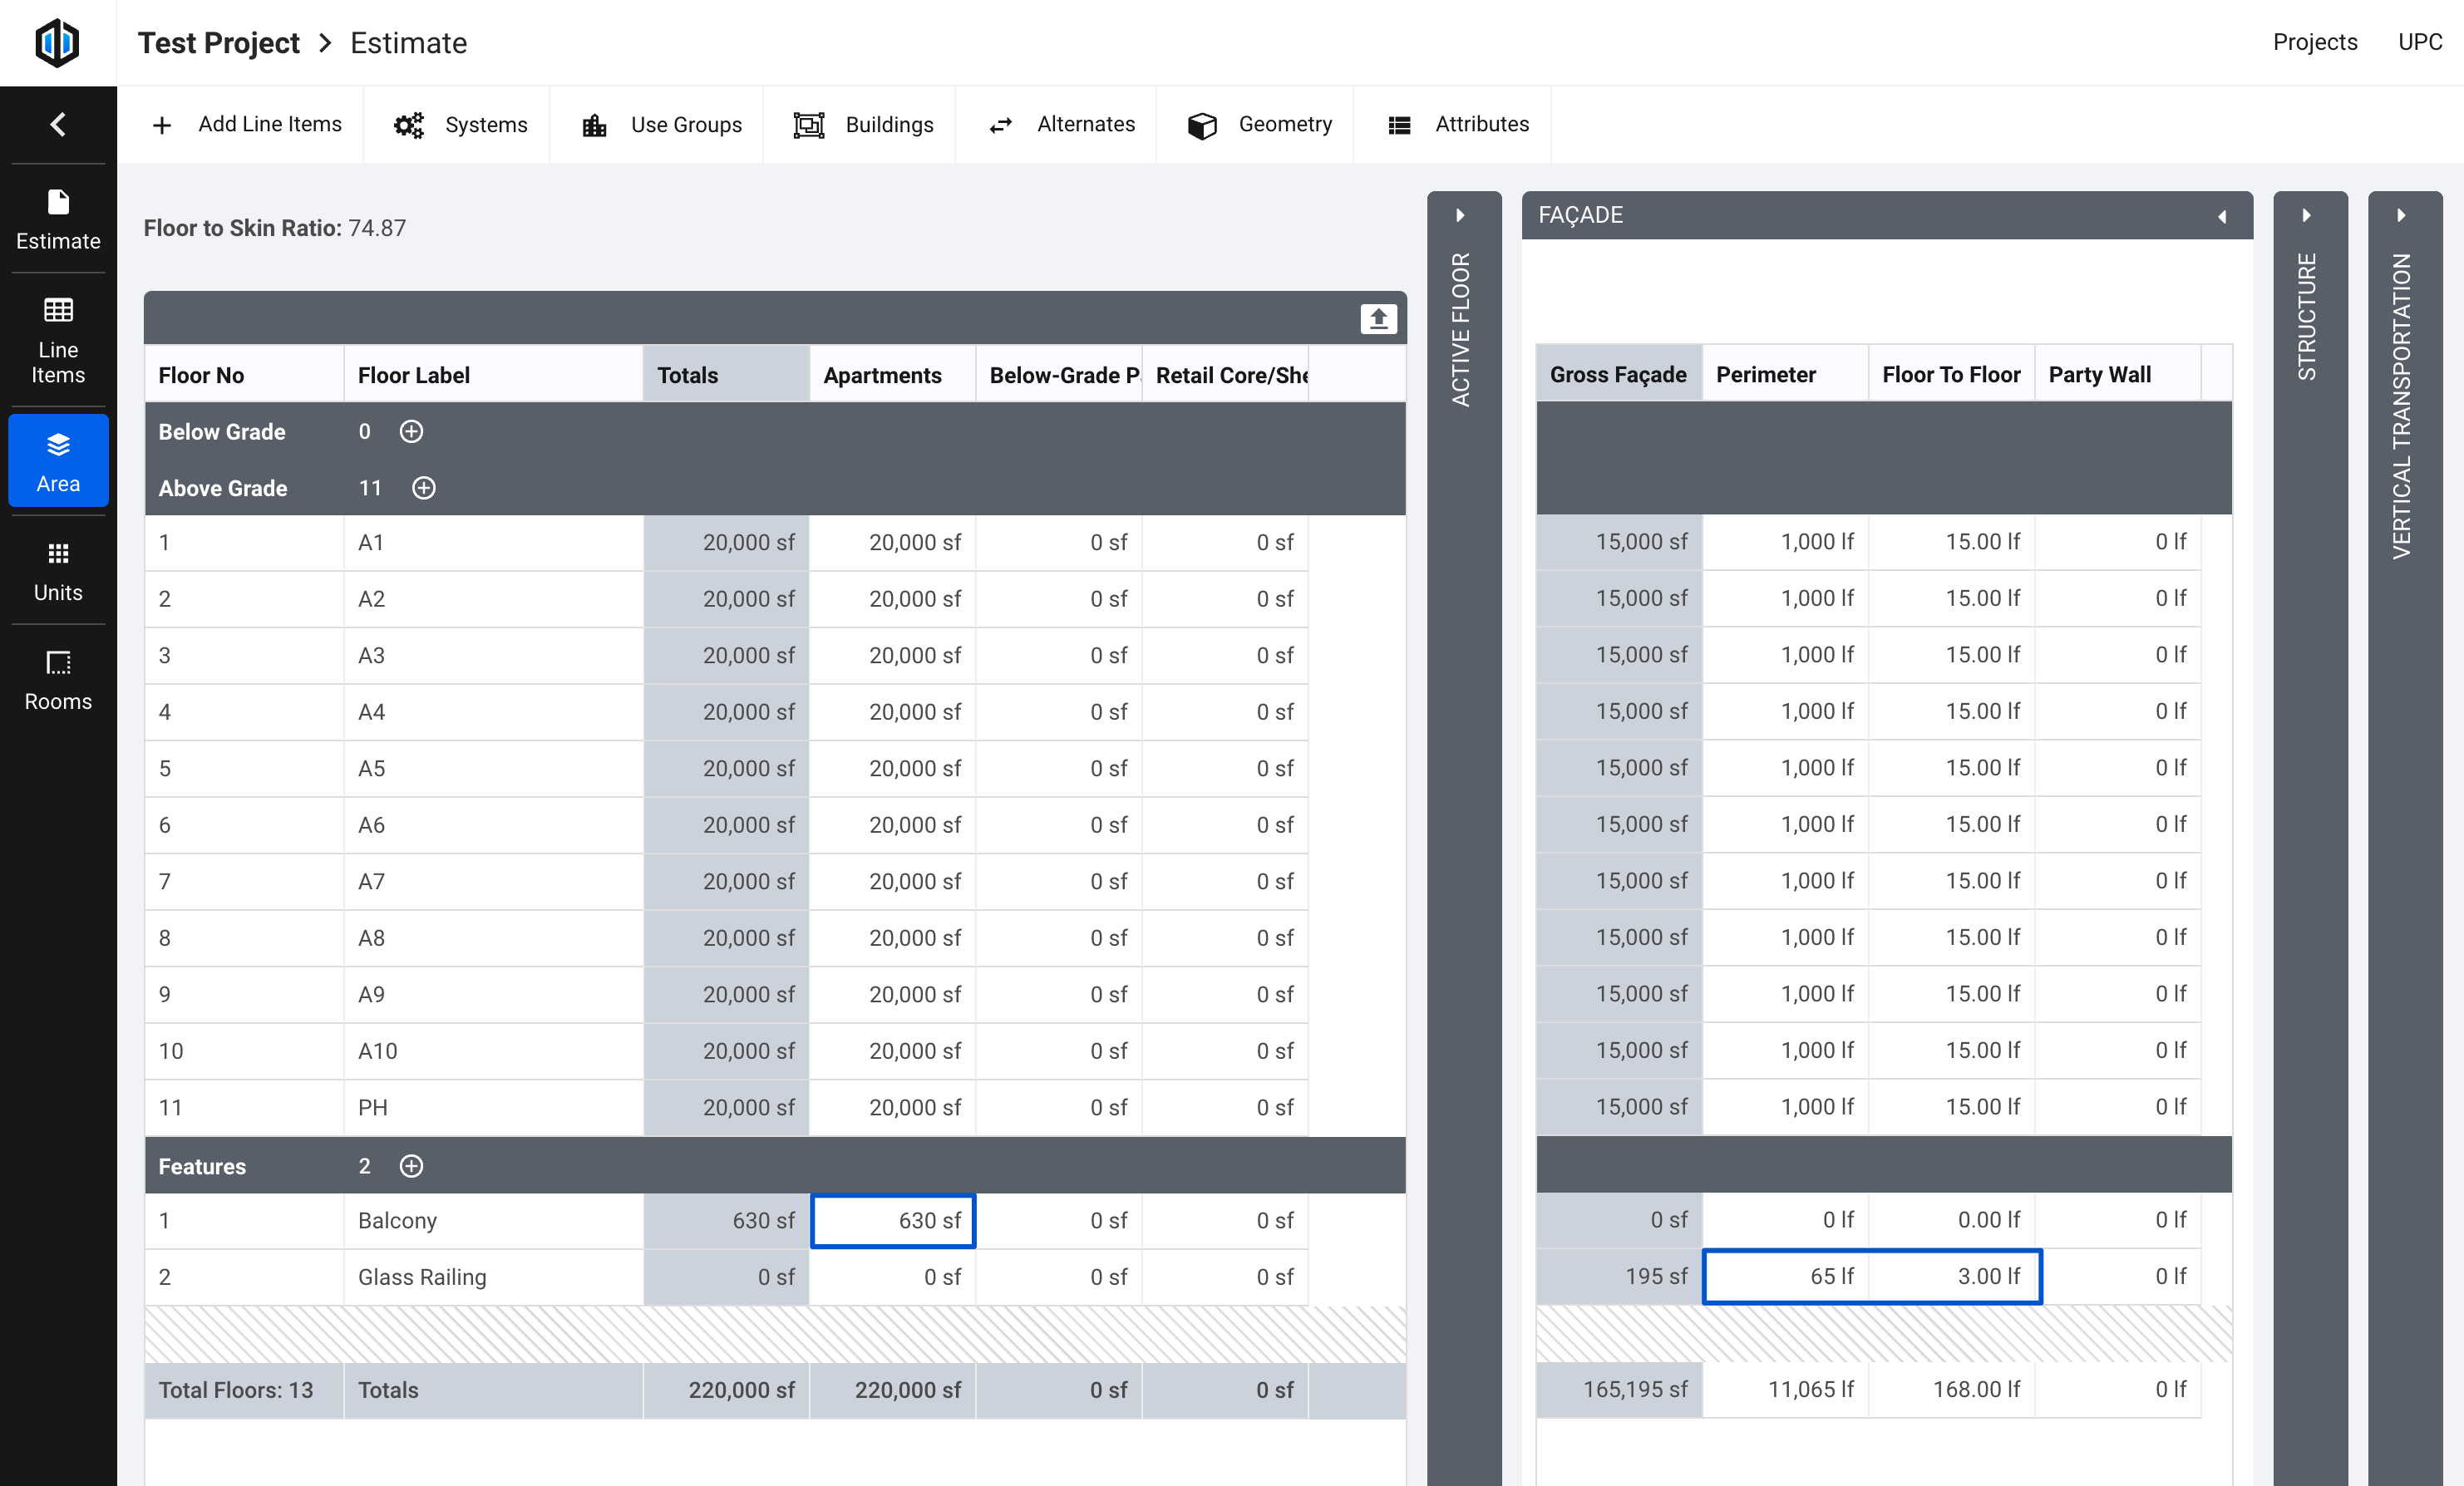The height and width of the screenshot is (1486, 2464).
Task: Add a new Feature using plus button
Action: click(411, 1166)
